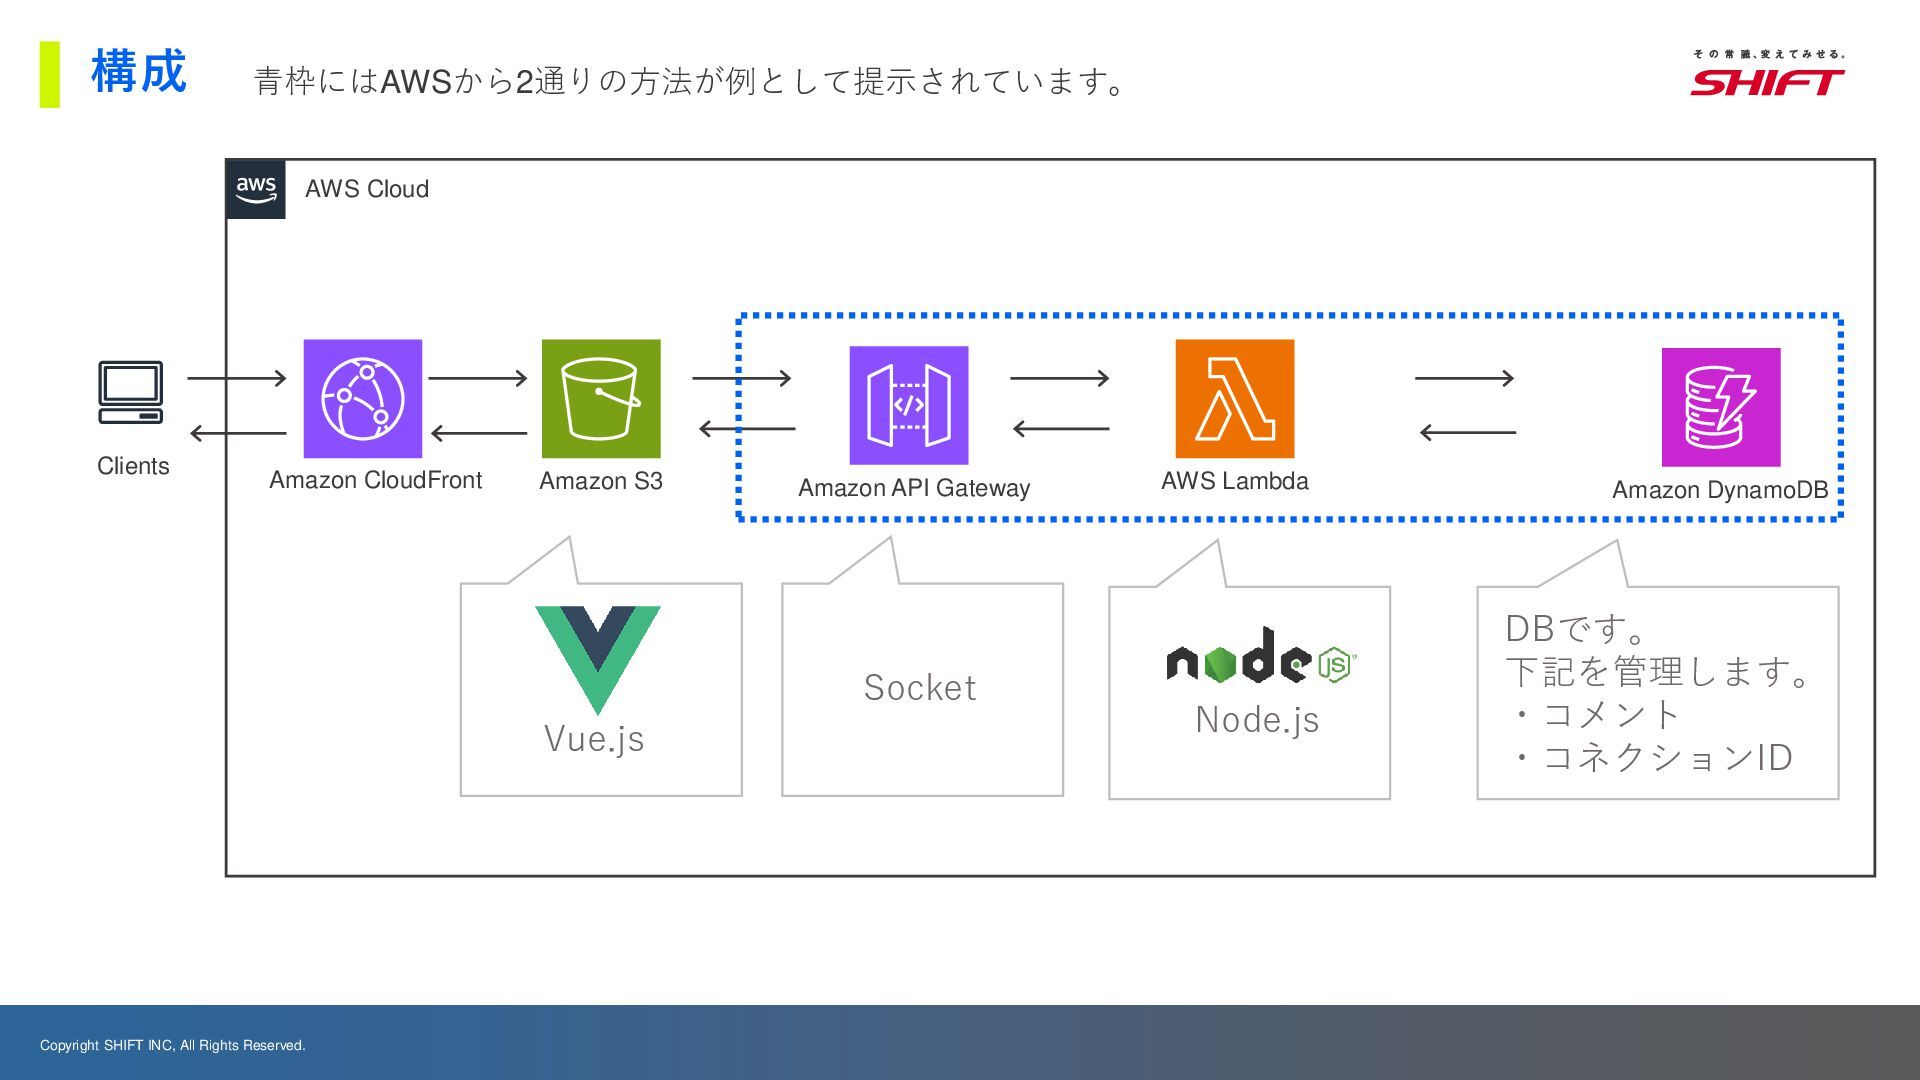Click the subtitle about 青枠 AWS methods

coord(690,81)
